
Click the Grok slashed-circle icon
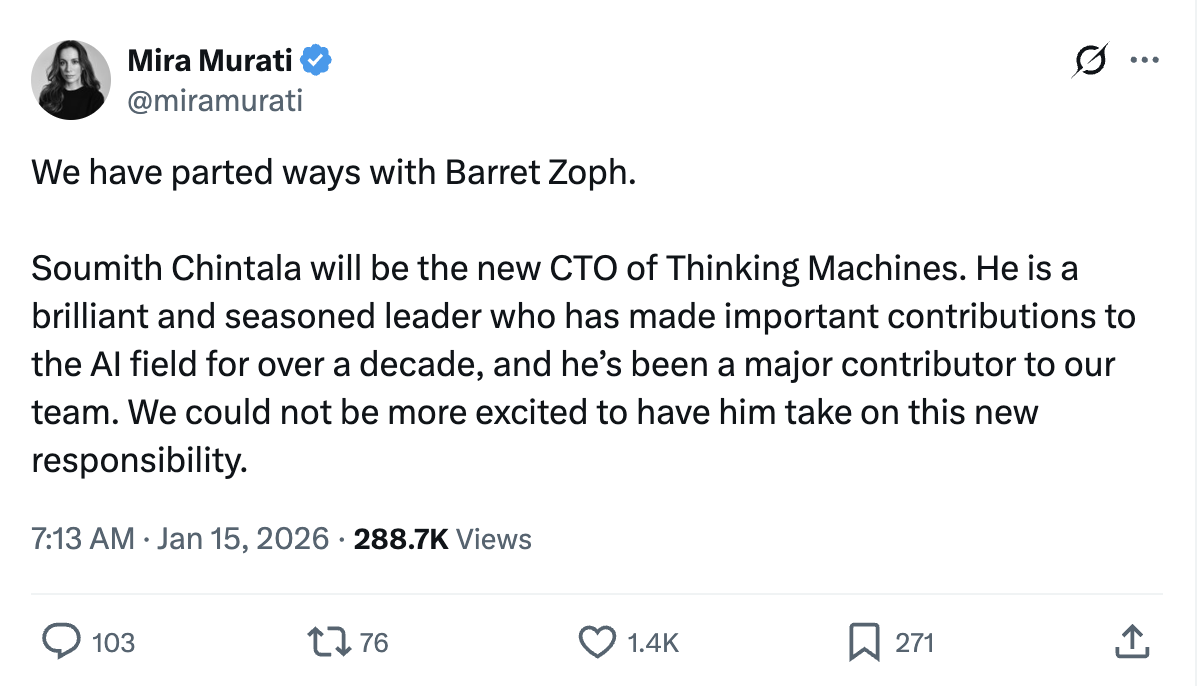(x=1089, y=62)
